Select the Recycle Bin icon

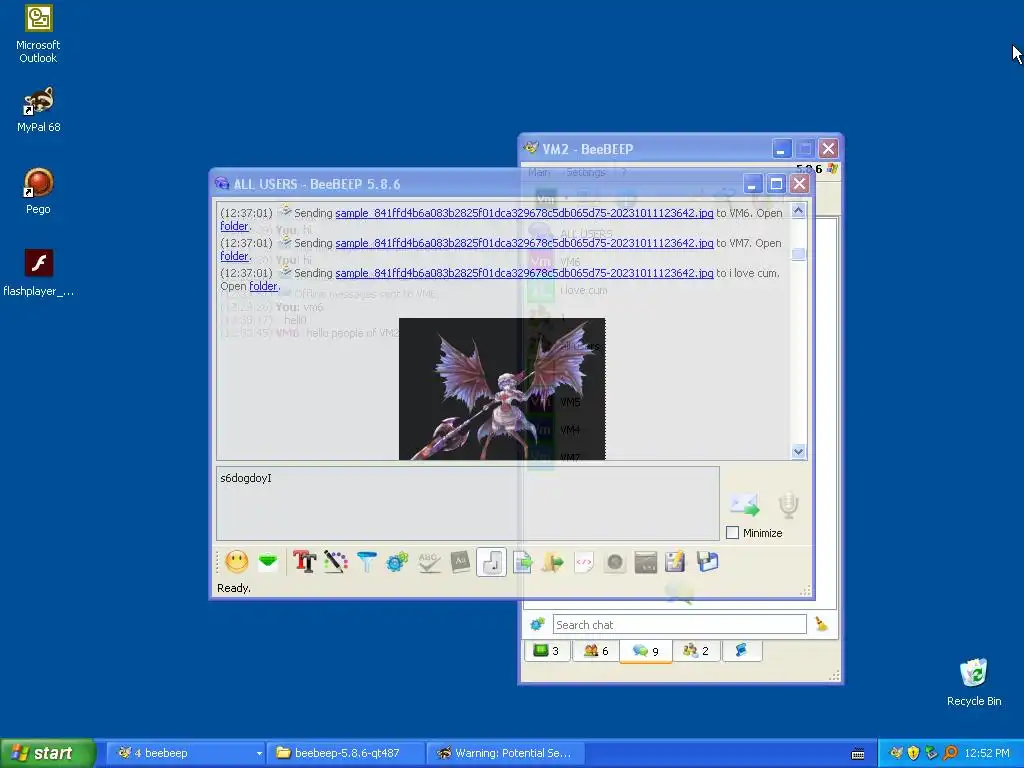point(974,682)
